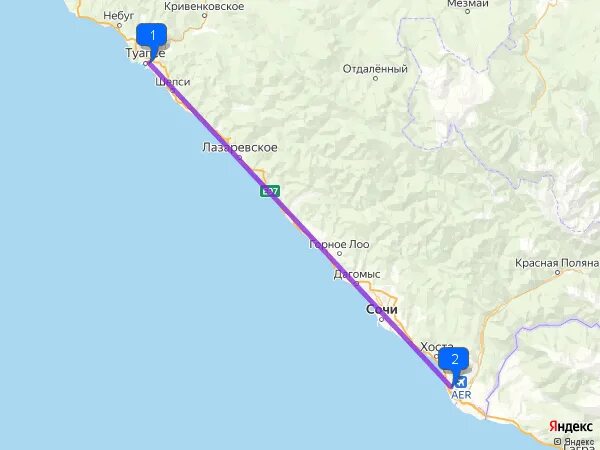Open the © Яндекс copyright link
Screen dimensions: 600x450
click(x=573, y=442)
